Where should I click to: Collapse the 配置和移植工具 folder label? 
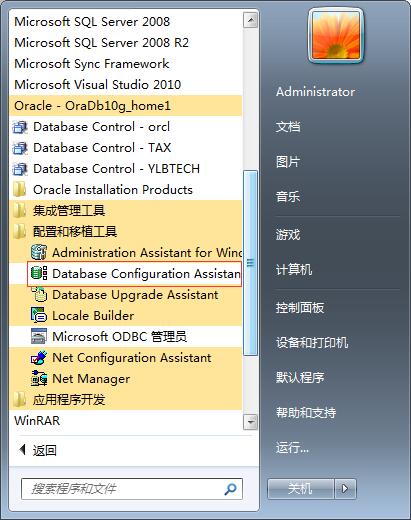coord(75,232)
